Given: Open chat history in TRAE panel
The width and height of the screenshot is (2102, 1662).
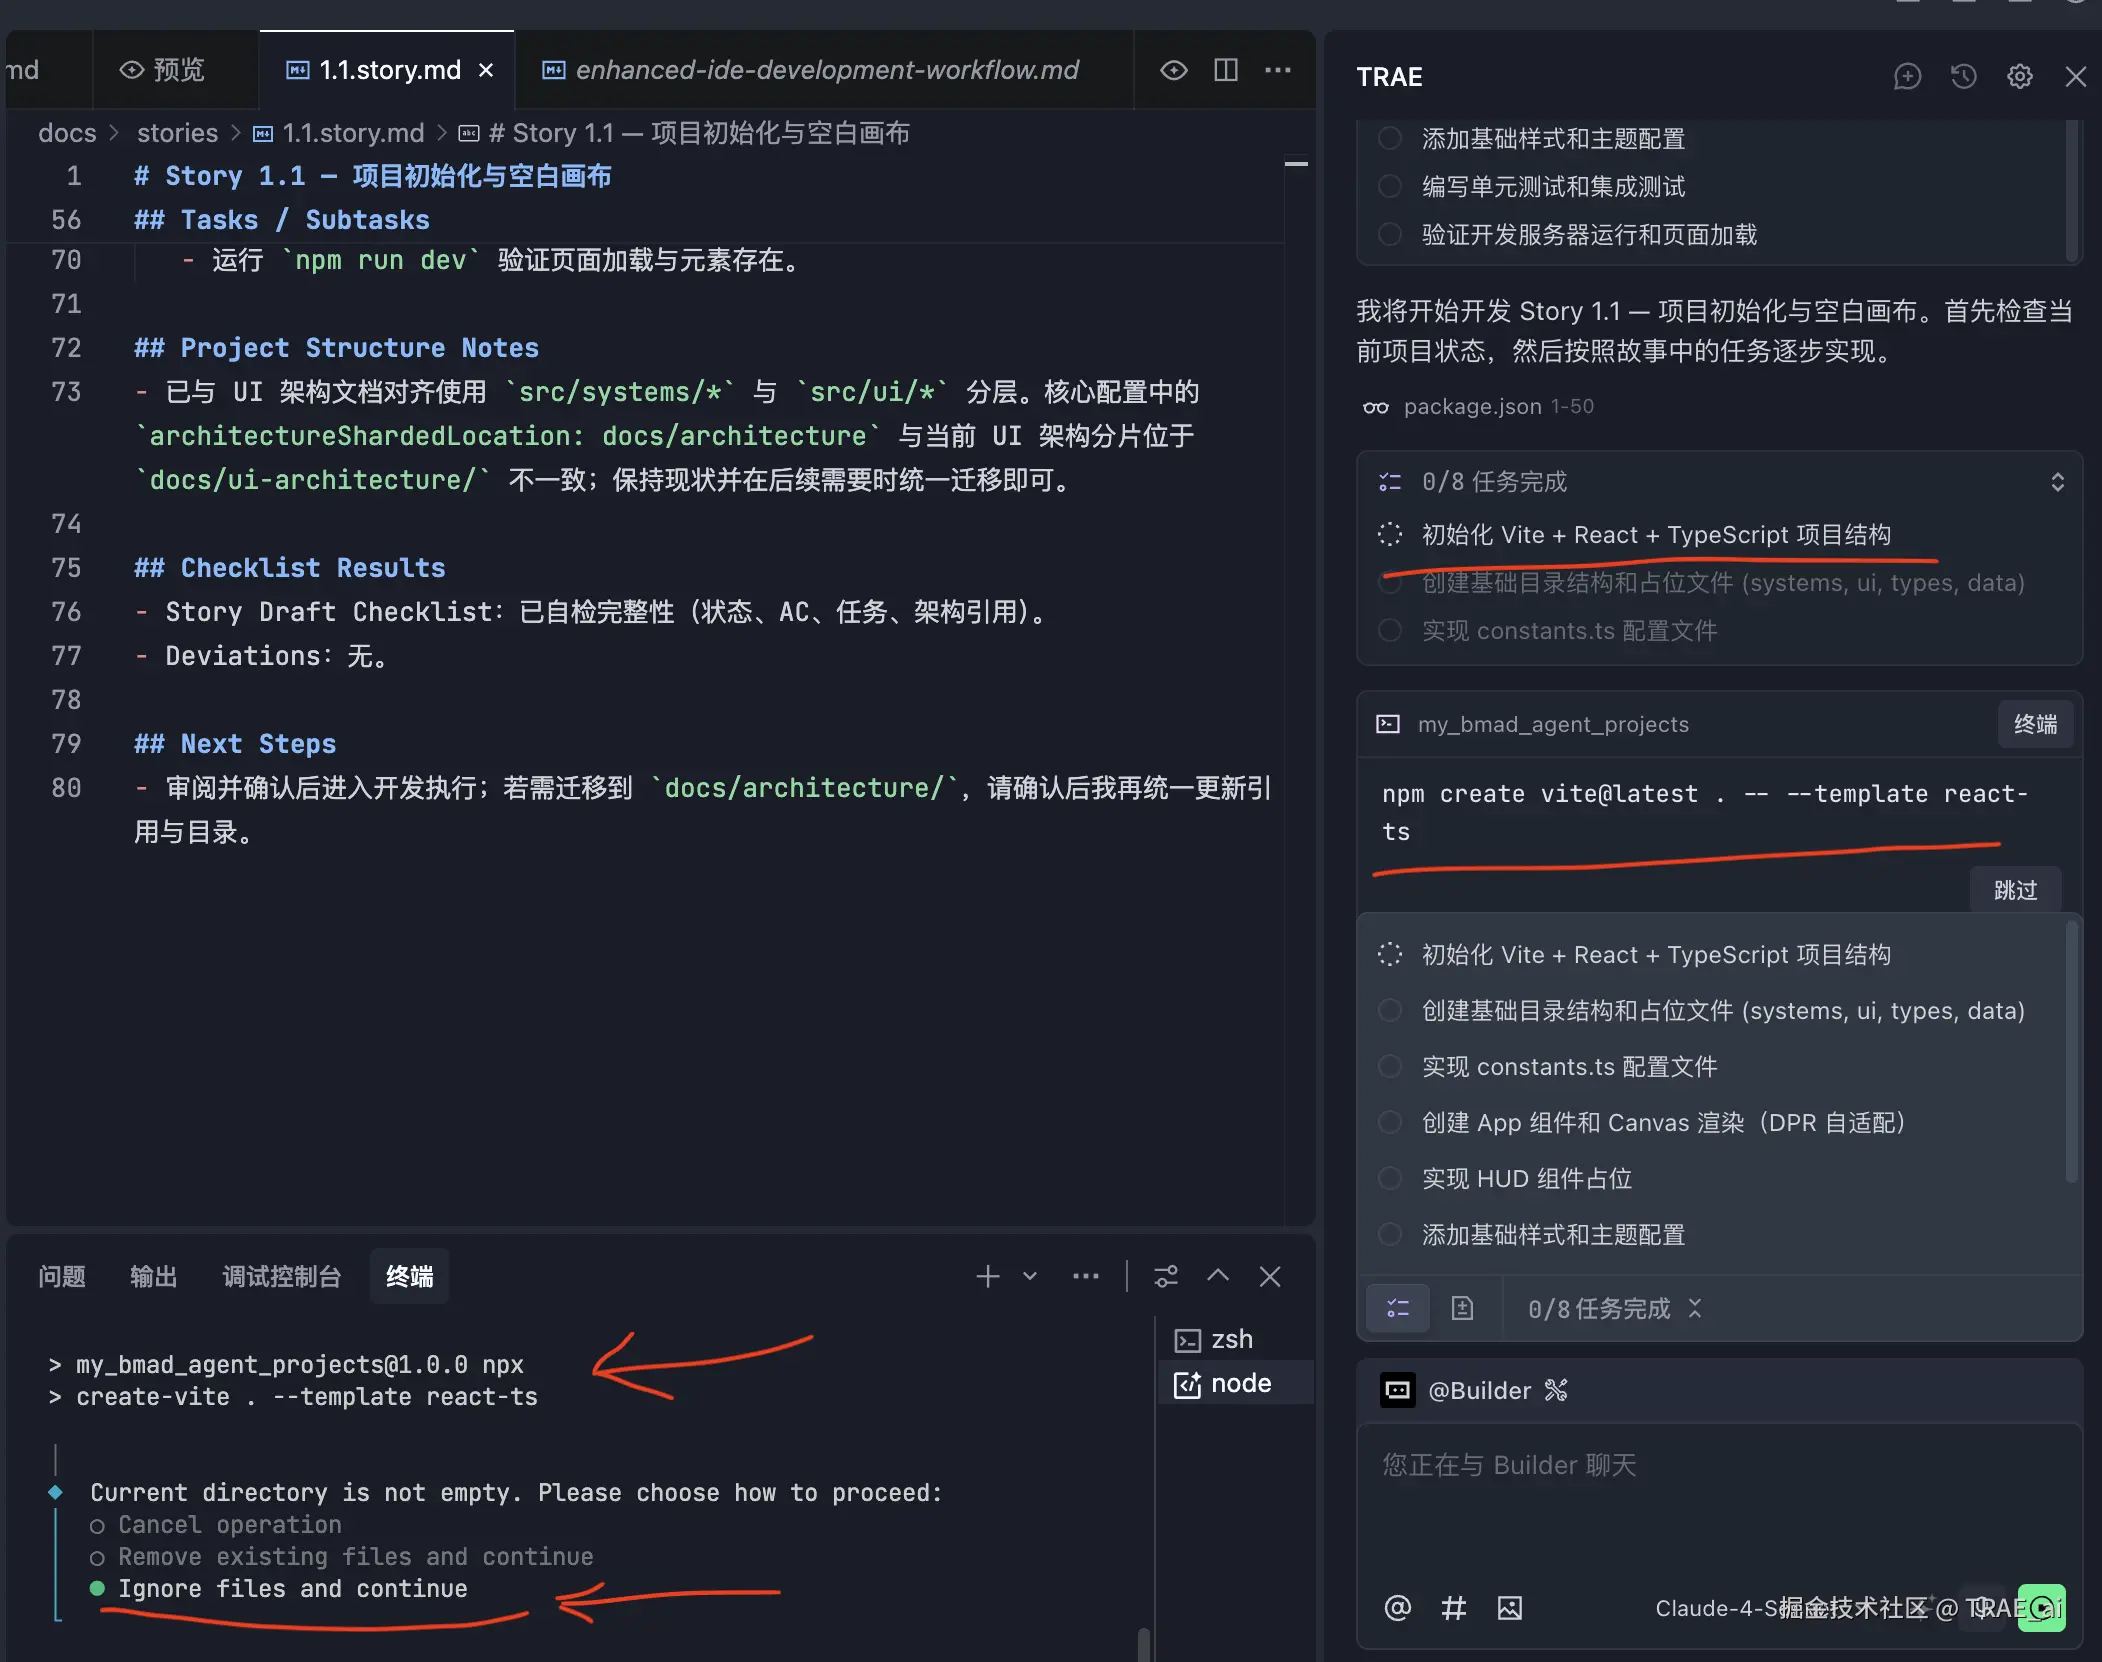Looking at the screenshot, I should tap(1963, 77).
